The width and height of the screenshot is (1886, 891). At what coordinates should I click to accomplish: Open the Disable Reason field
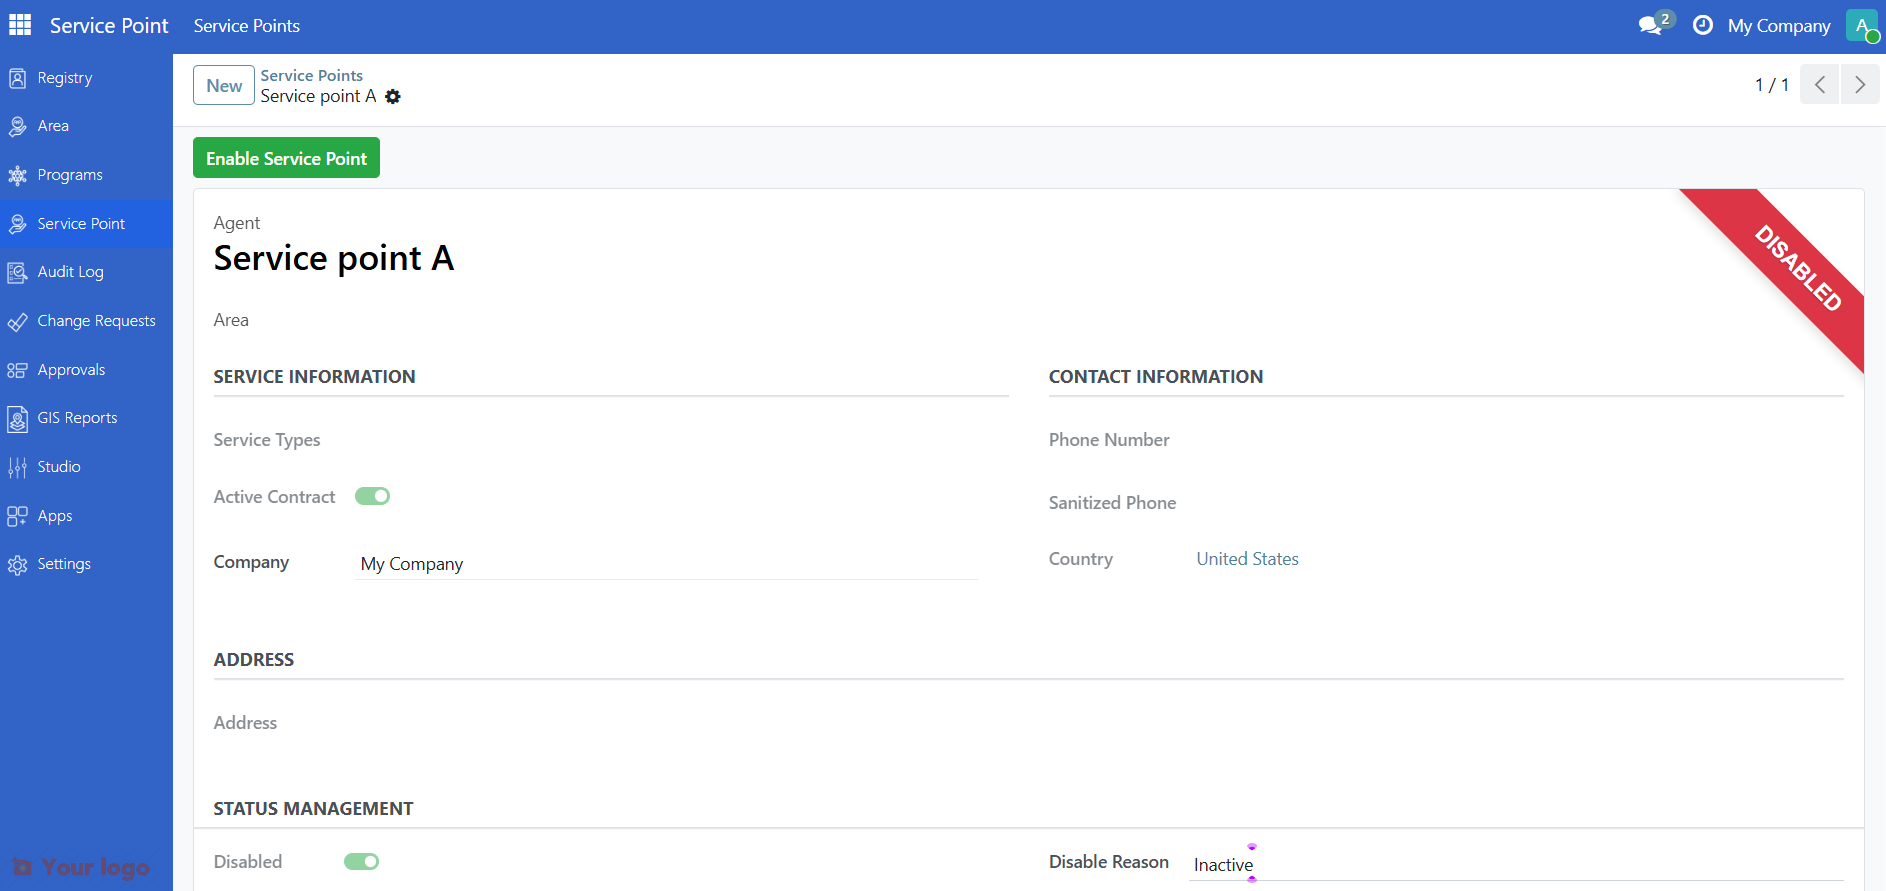pos(1514,865)
